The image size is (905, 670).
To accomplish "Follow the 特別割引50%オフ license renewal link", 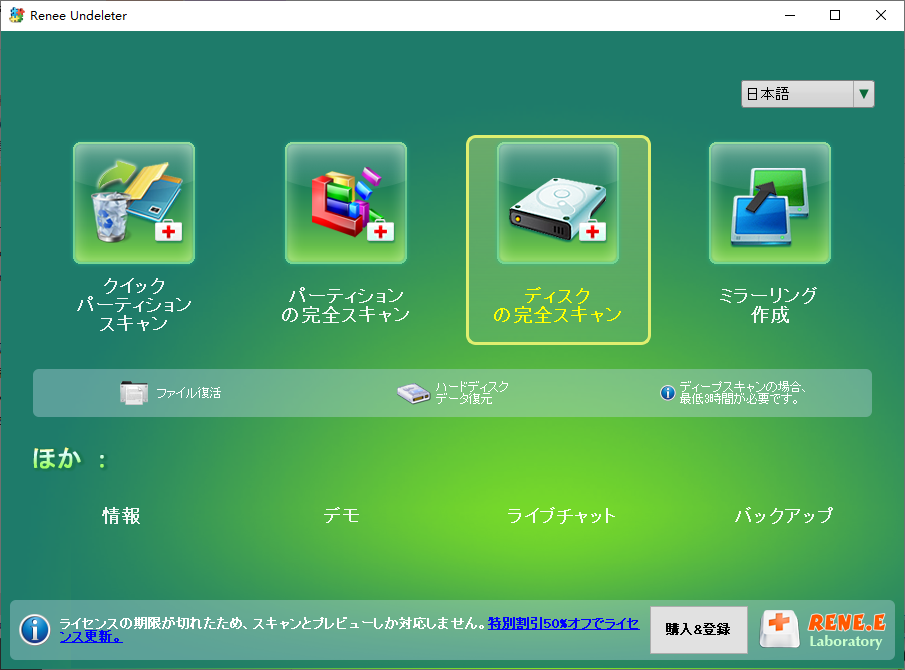I will pos(561,623).
